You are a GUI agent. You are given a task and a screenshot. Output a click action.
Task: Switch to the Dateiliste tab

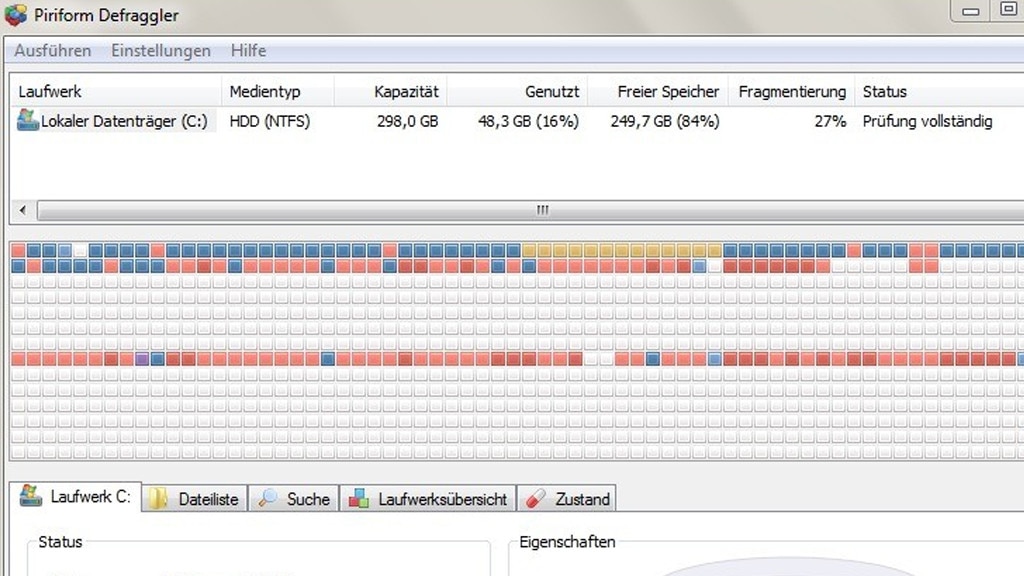194,499
